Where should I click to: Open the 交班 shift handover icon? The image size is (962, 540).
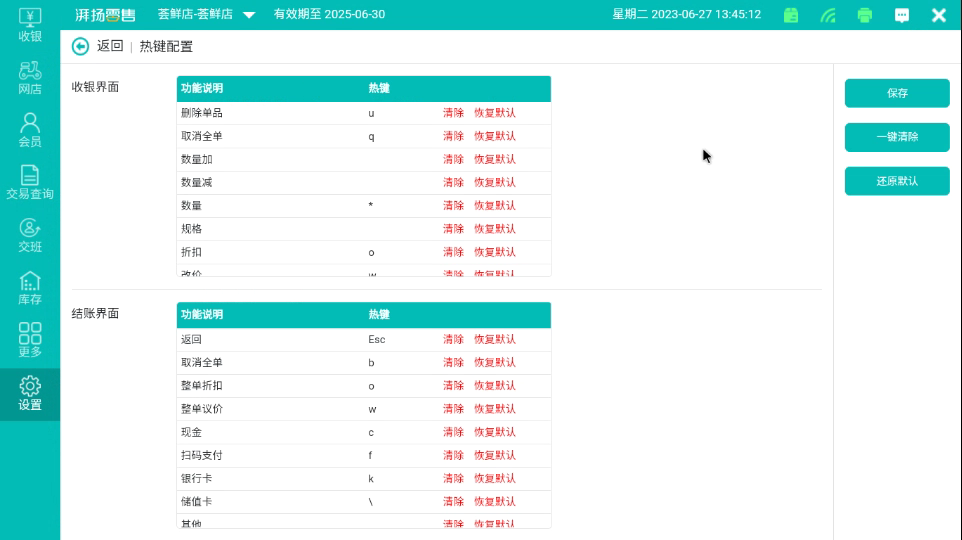[30, 235]
